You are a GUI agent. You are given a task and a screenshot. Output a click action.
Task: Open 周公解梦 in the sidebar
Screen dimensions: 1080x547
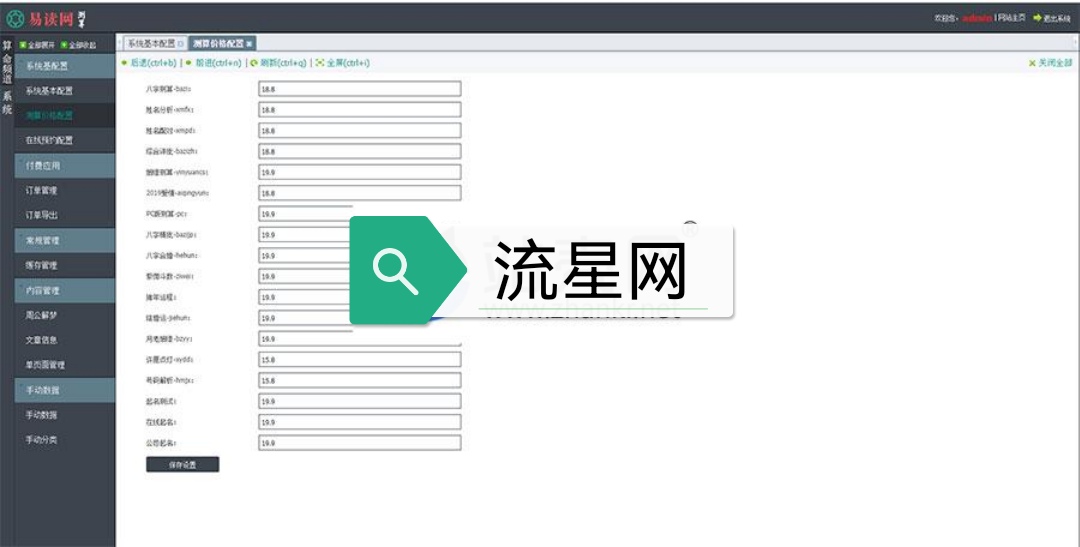click(x=65, y=316)
